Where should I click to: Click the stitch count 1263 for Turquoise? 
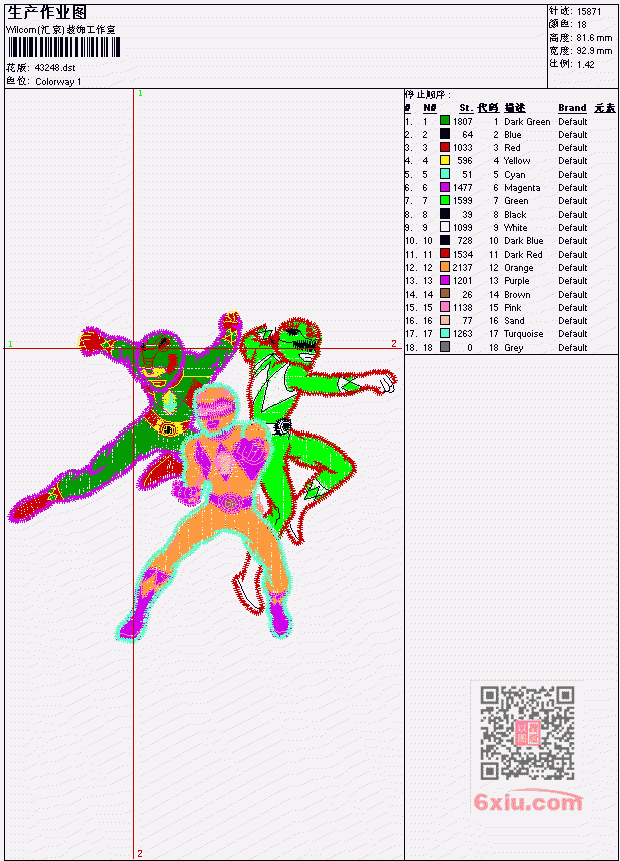coord(462,334)
